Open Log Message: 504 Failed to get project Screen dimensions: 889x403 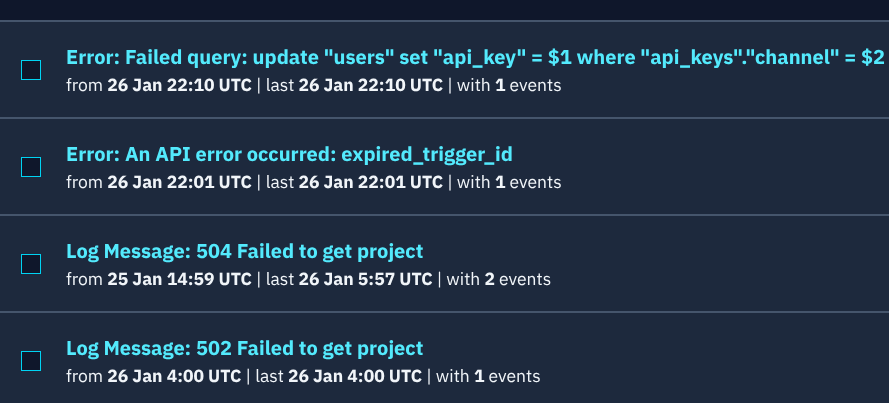[245, 251]
